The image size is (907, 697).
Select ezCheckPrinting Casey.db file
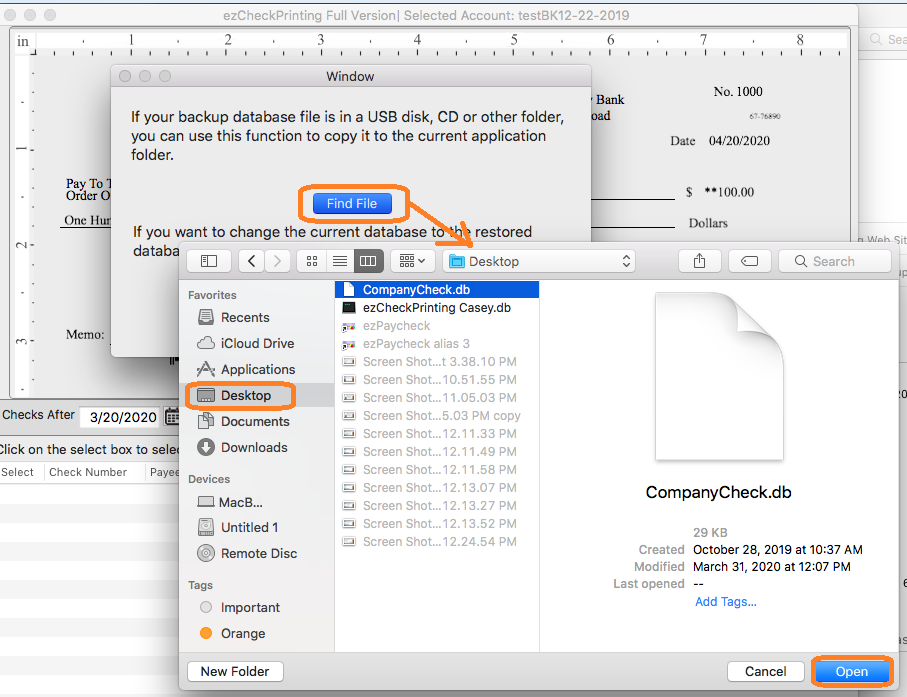[x=436, y=307]
